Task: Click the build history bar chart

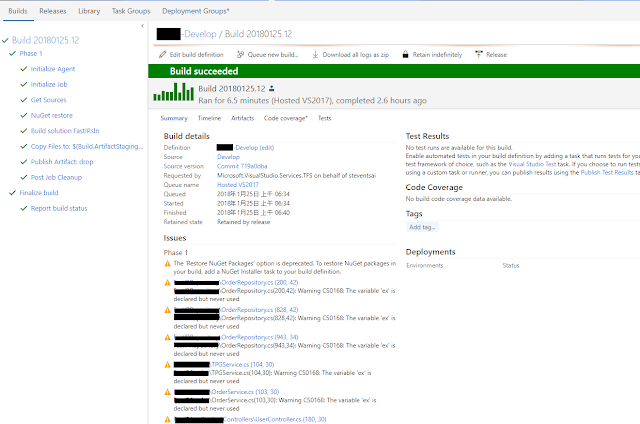Action: click(173, 92)
